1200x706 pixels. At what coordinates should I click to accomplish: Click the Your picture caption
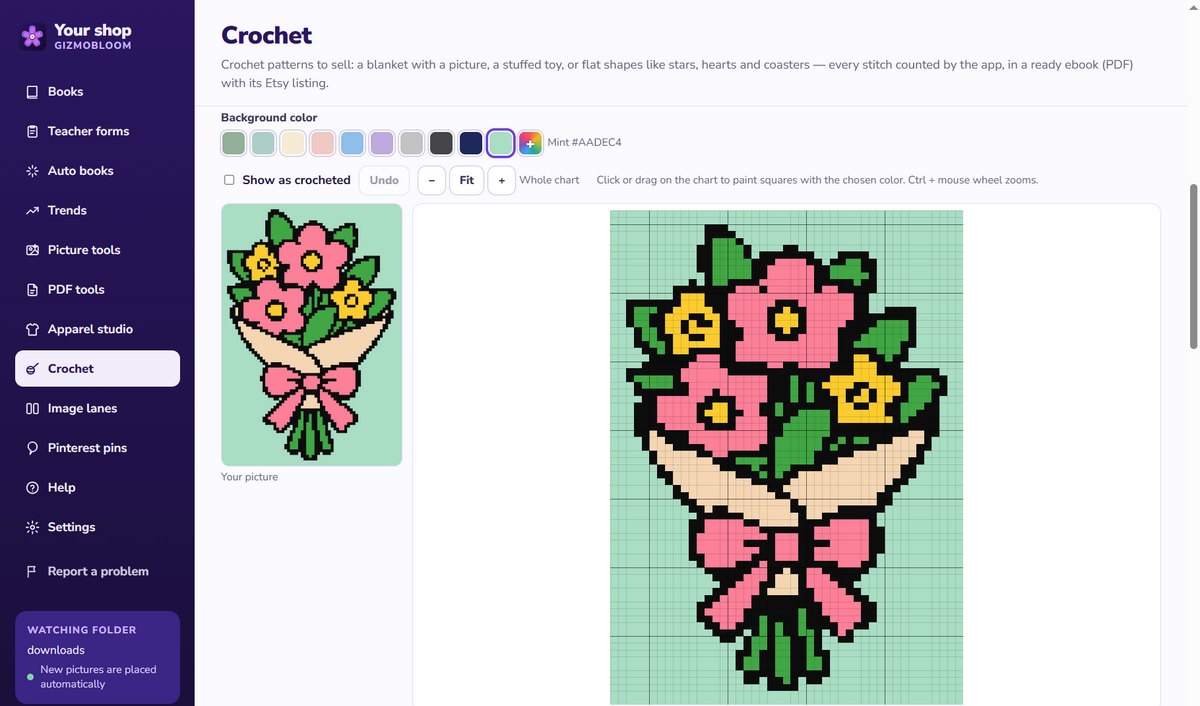tap(249, 477)
